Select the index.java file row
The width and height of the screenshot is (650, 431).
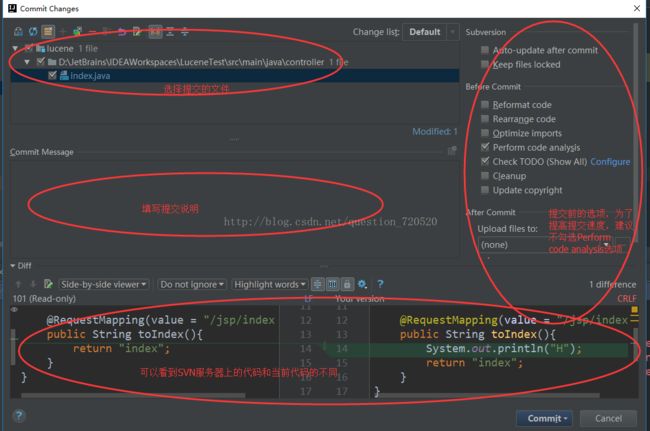tap(235, 75)
